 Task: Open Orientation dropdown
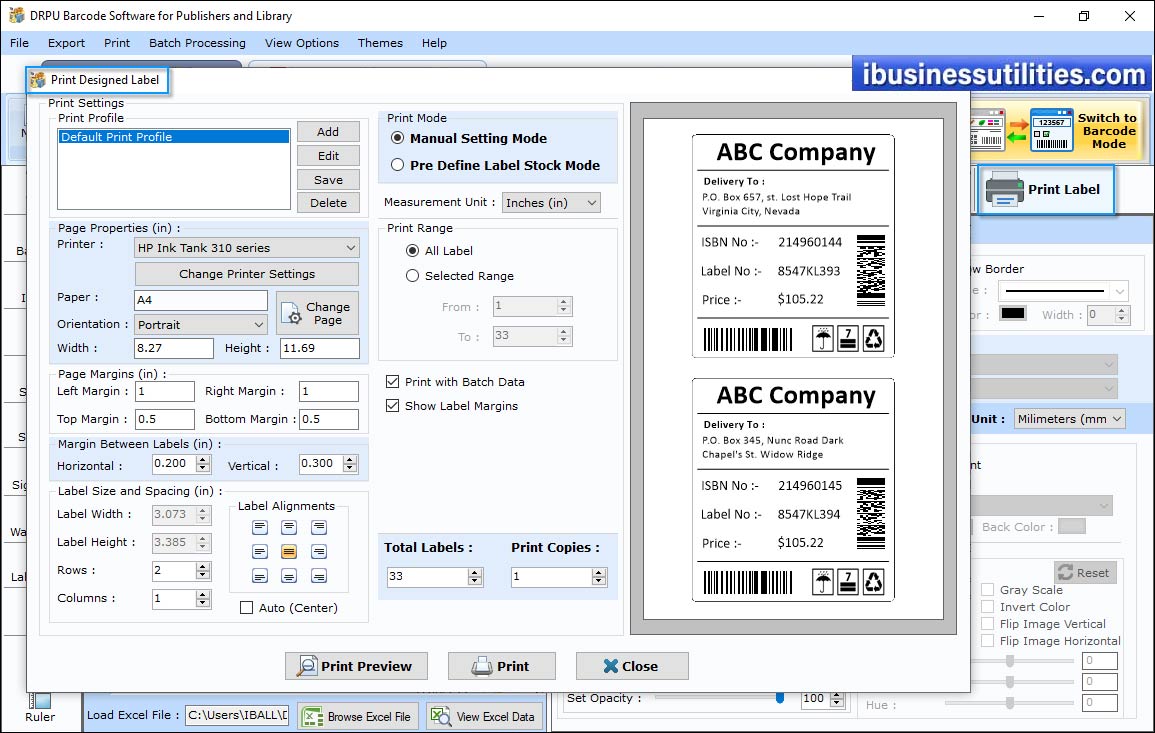tap(200, 324)
